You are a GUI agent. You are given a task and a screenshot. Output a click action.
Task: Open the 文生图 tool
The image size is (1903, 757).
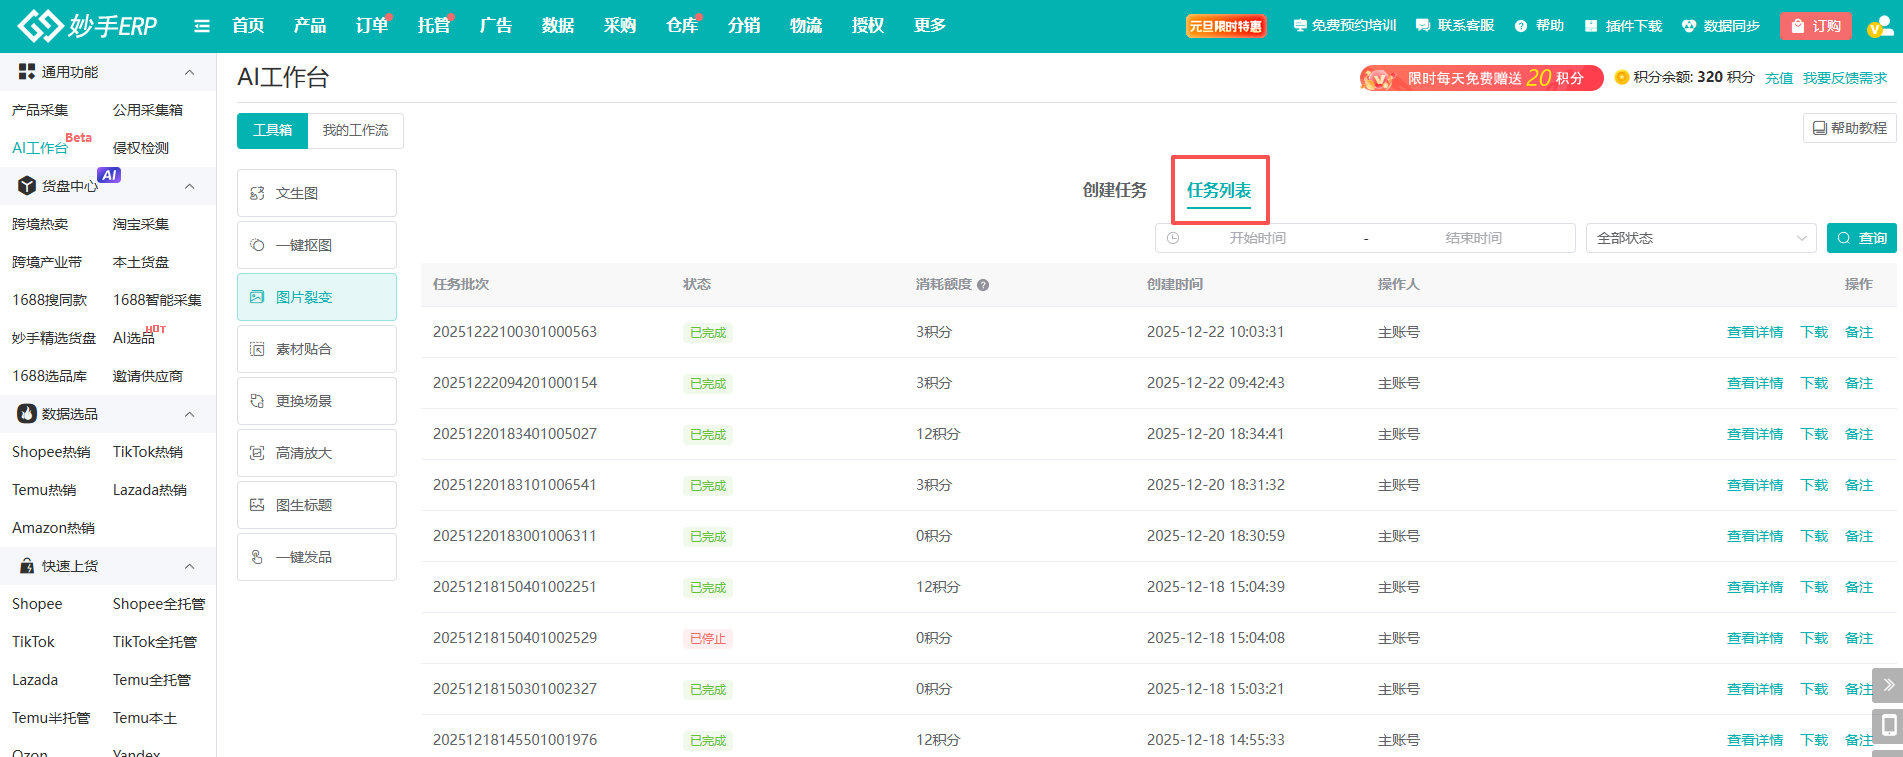[x=316, y=193]
